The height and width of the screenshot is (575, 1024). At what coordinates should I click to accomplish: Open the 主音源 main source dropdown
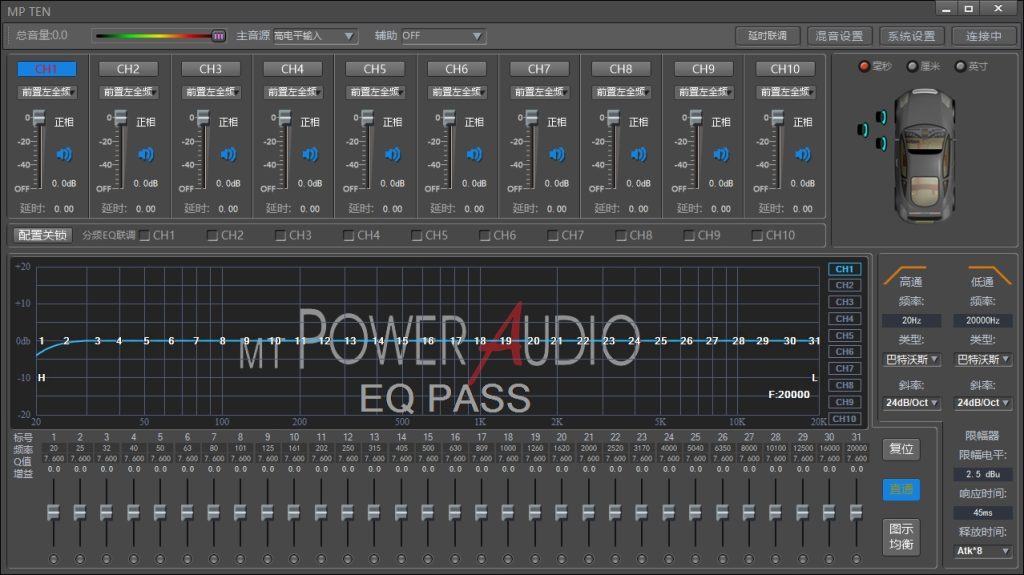click(315, 36)
